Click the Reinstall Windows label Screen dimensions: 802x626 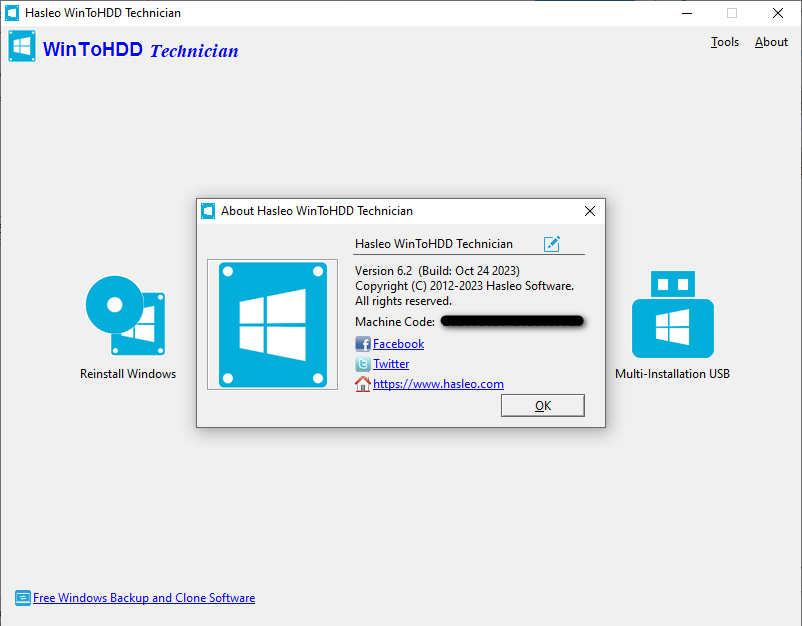(x=128, y=374)
